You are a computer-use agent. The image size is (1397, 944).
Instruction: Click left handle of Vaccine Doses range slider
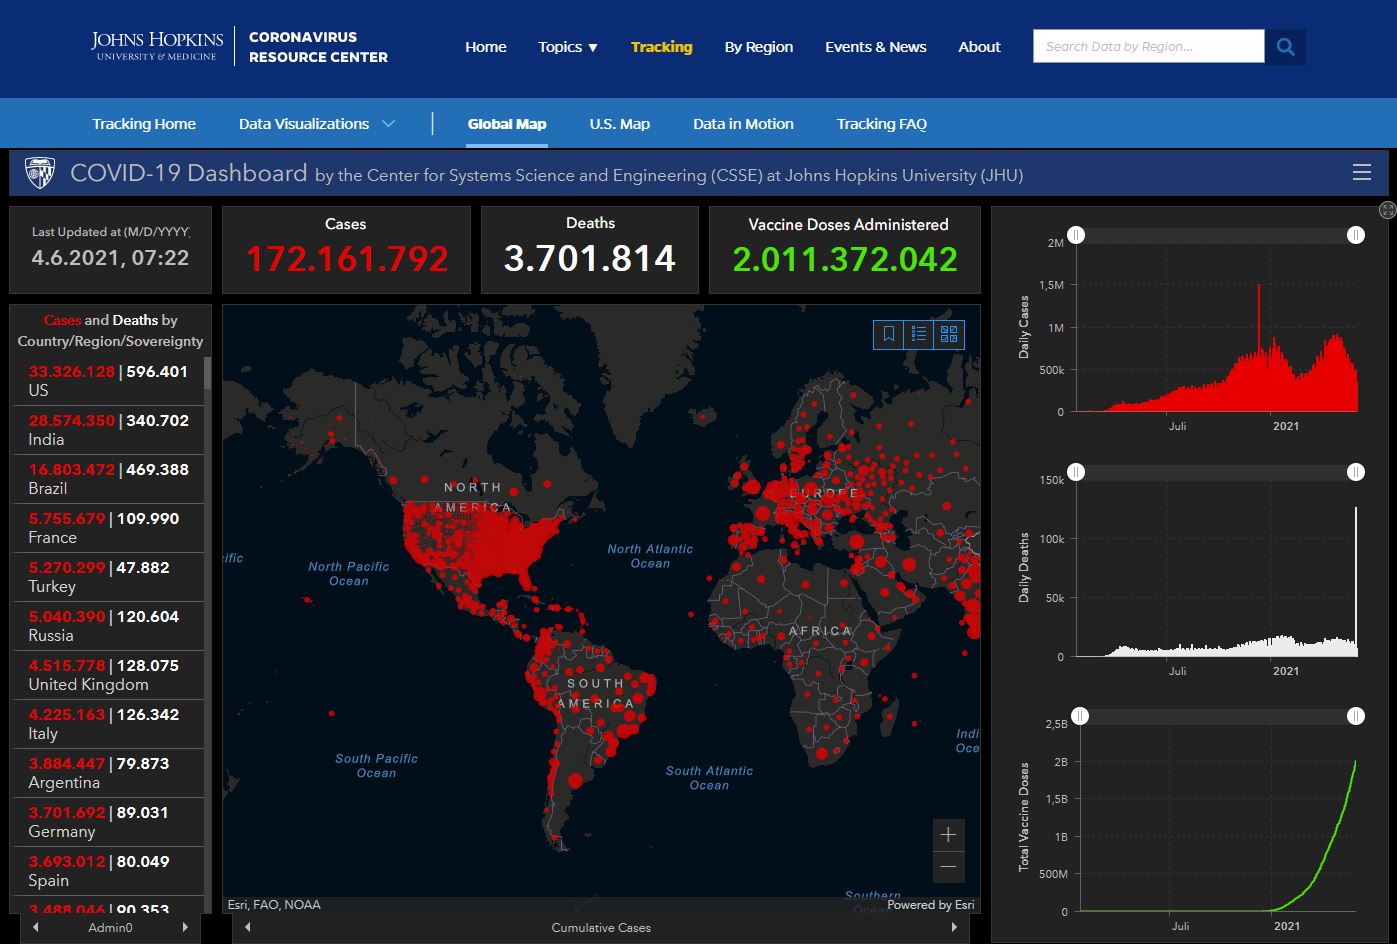pos(1080,716)
